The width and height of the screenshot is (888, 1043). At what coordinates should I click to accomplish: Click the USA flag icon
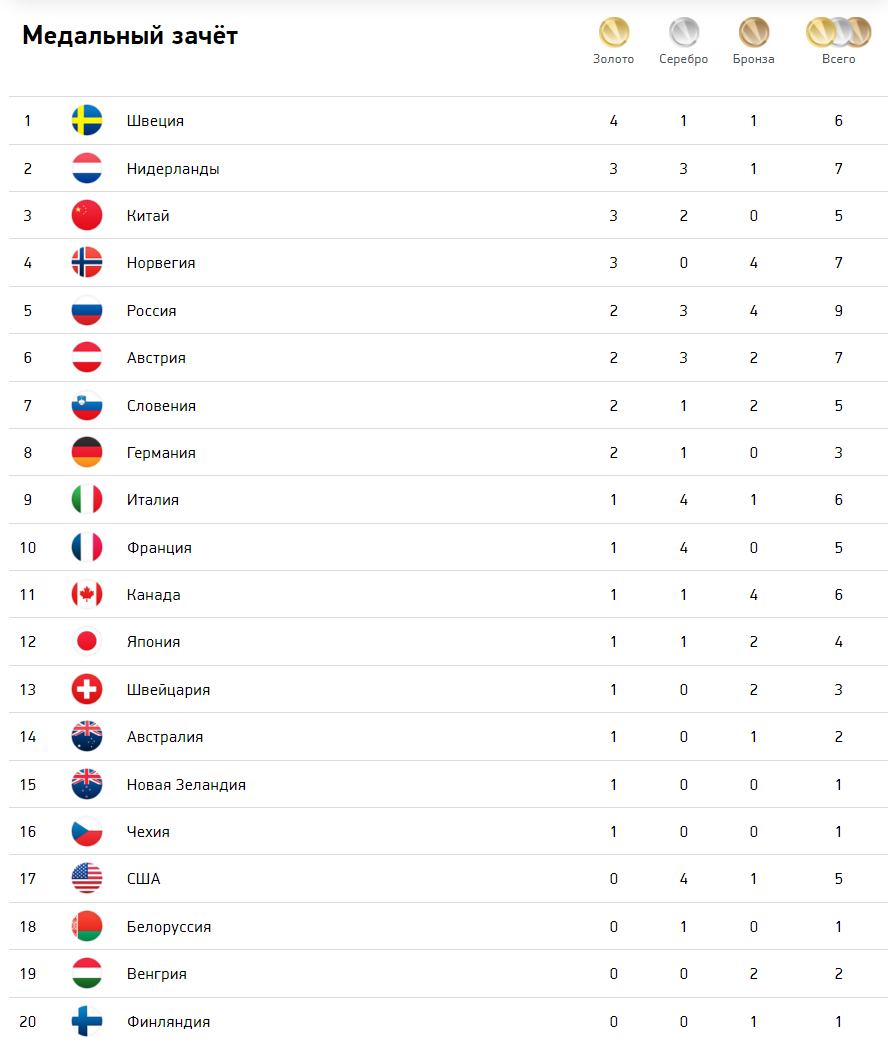pos(87,879)
